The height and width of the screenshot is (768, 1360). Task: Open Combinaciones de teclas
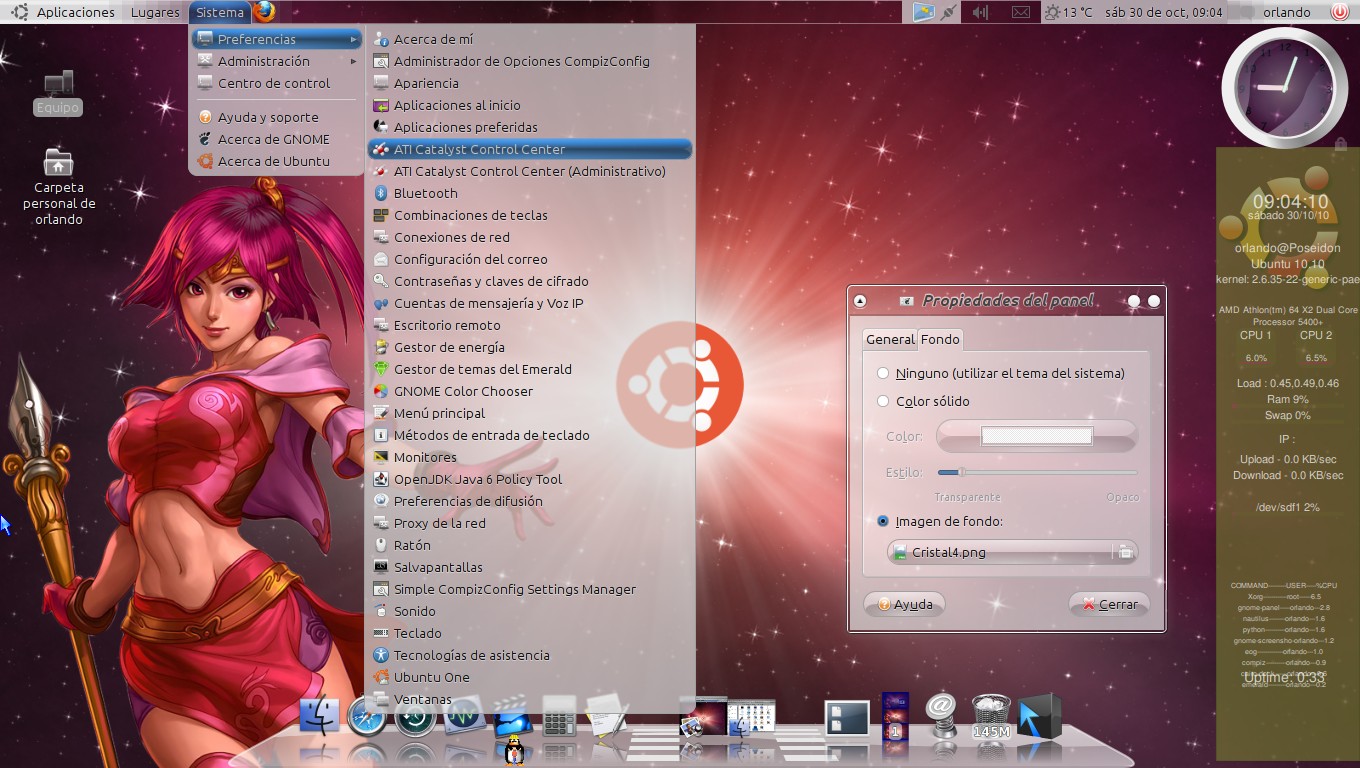click(530, 215)
